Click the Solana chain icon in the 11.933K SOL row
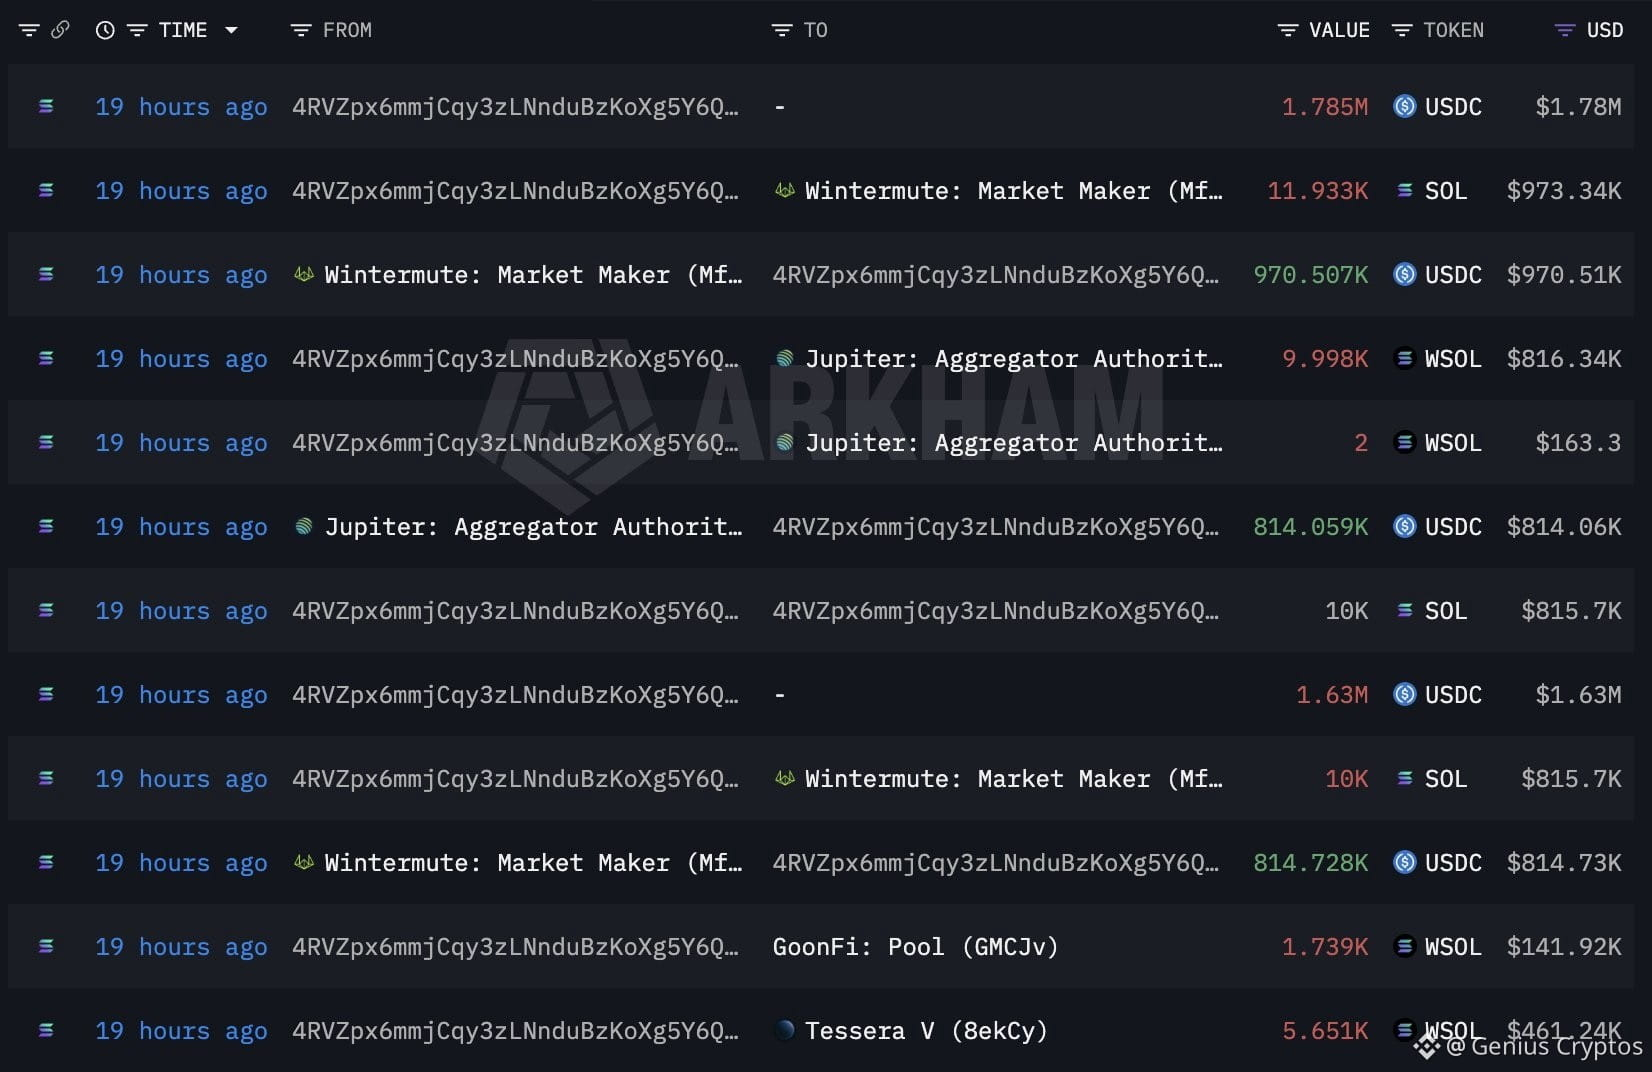This screenshot has height=1072, width=1652. [x=46, y=190]
